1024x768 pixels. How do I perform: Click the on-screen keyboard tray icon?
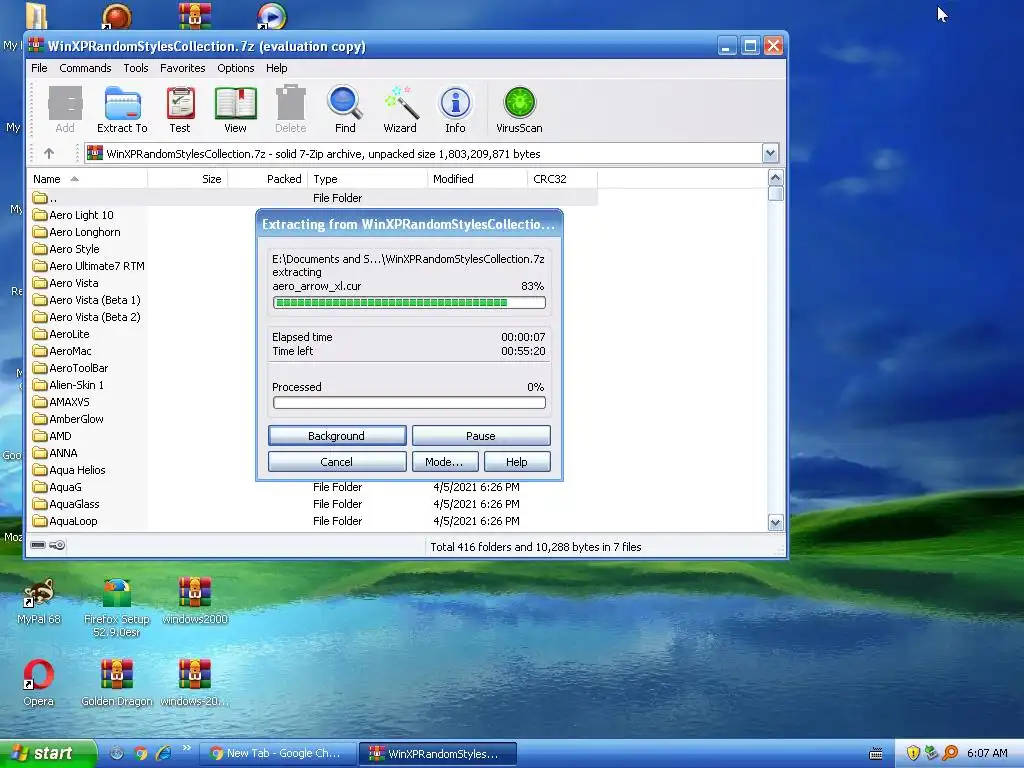876,754
